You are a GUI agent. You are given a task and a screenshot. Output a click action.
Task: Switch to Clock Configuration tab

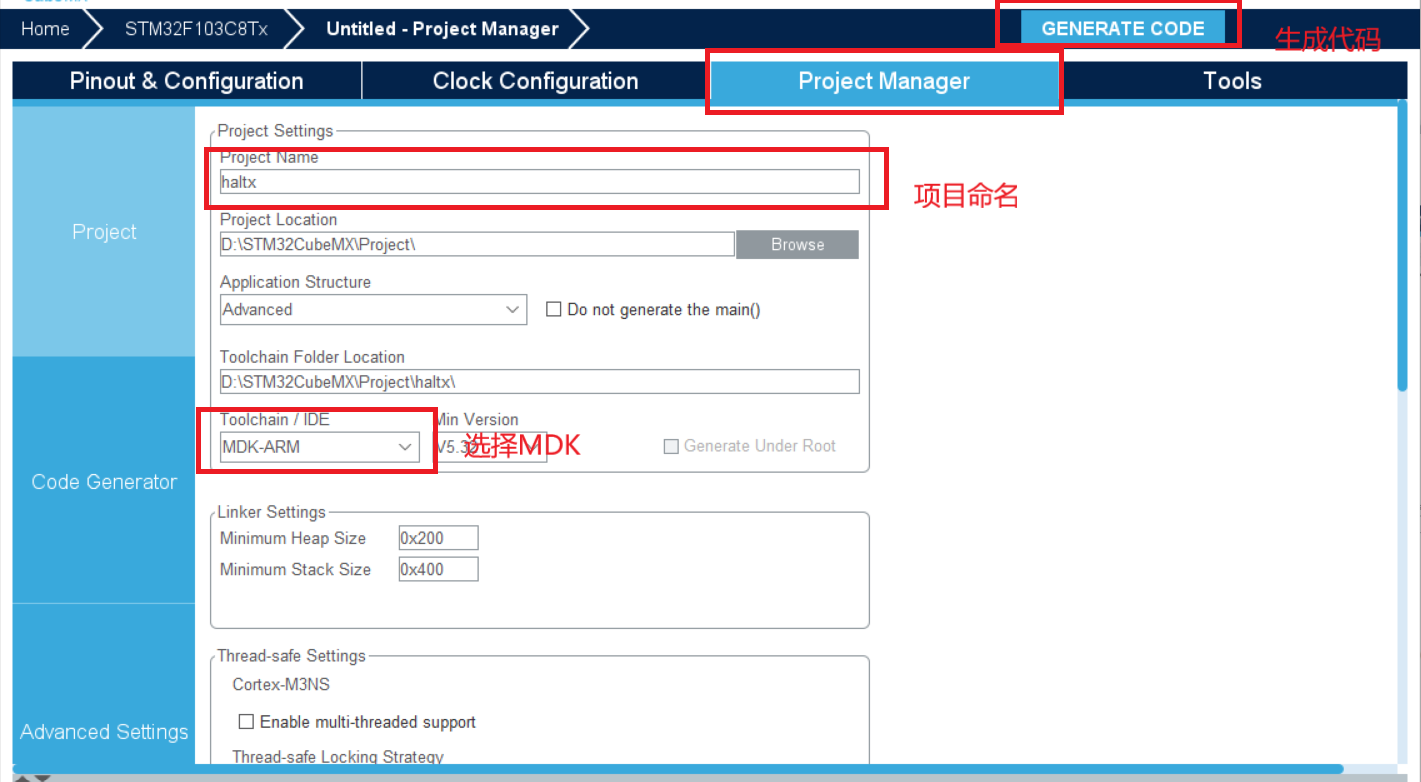pos(535,81)
